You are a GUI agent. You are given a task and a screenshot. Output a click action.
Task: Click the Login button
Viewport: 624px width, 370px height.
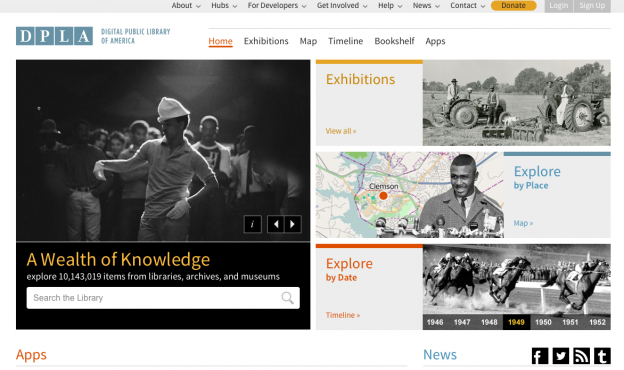point(559,6)
